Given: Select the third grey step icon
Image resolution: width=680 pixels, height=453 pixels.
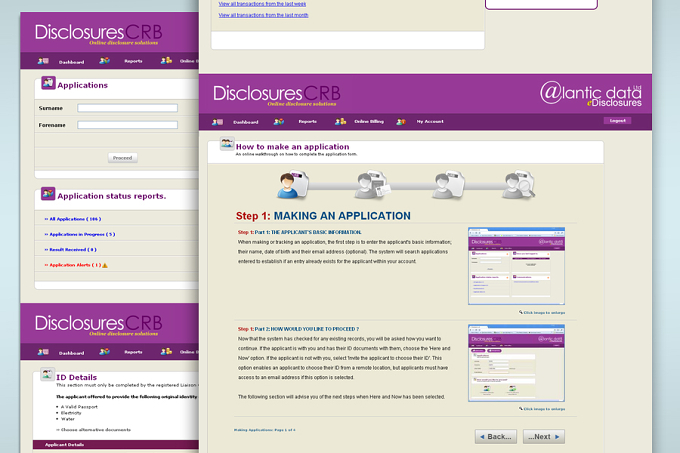Looking at the screenshot, I should pyautogui.click(x=448, y=185).
